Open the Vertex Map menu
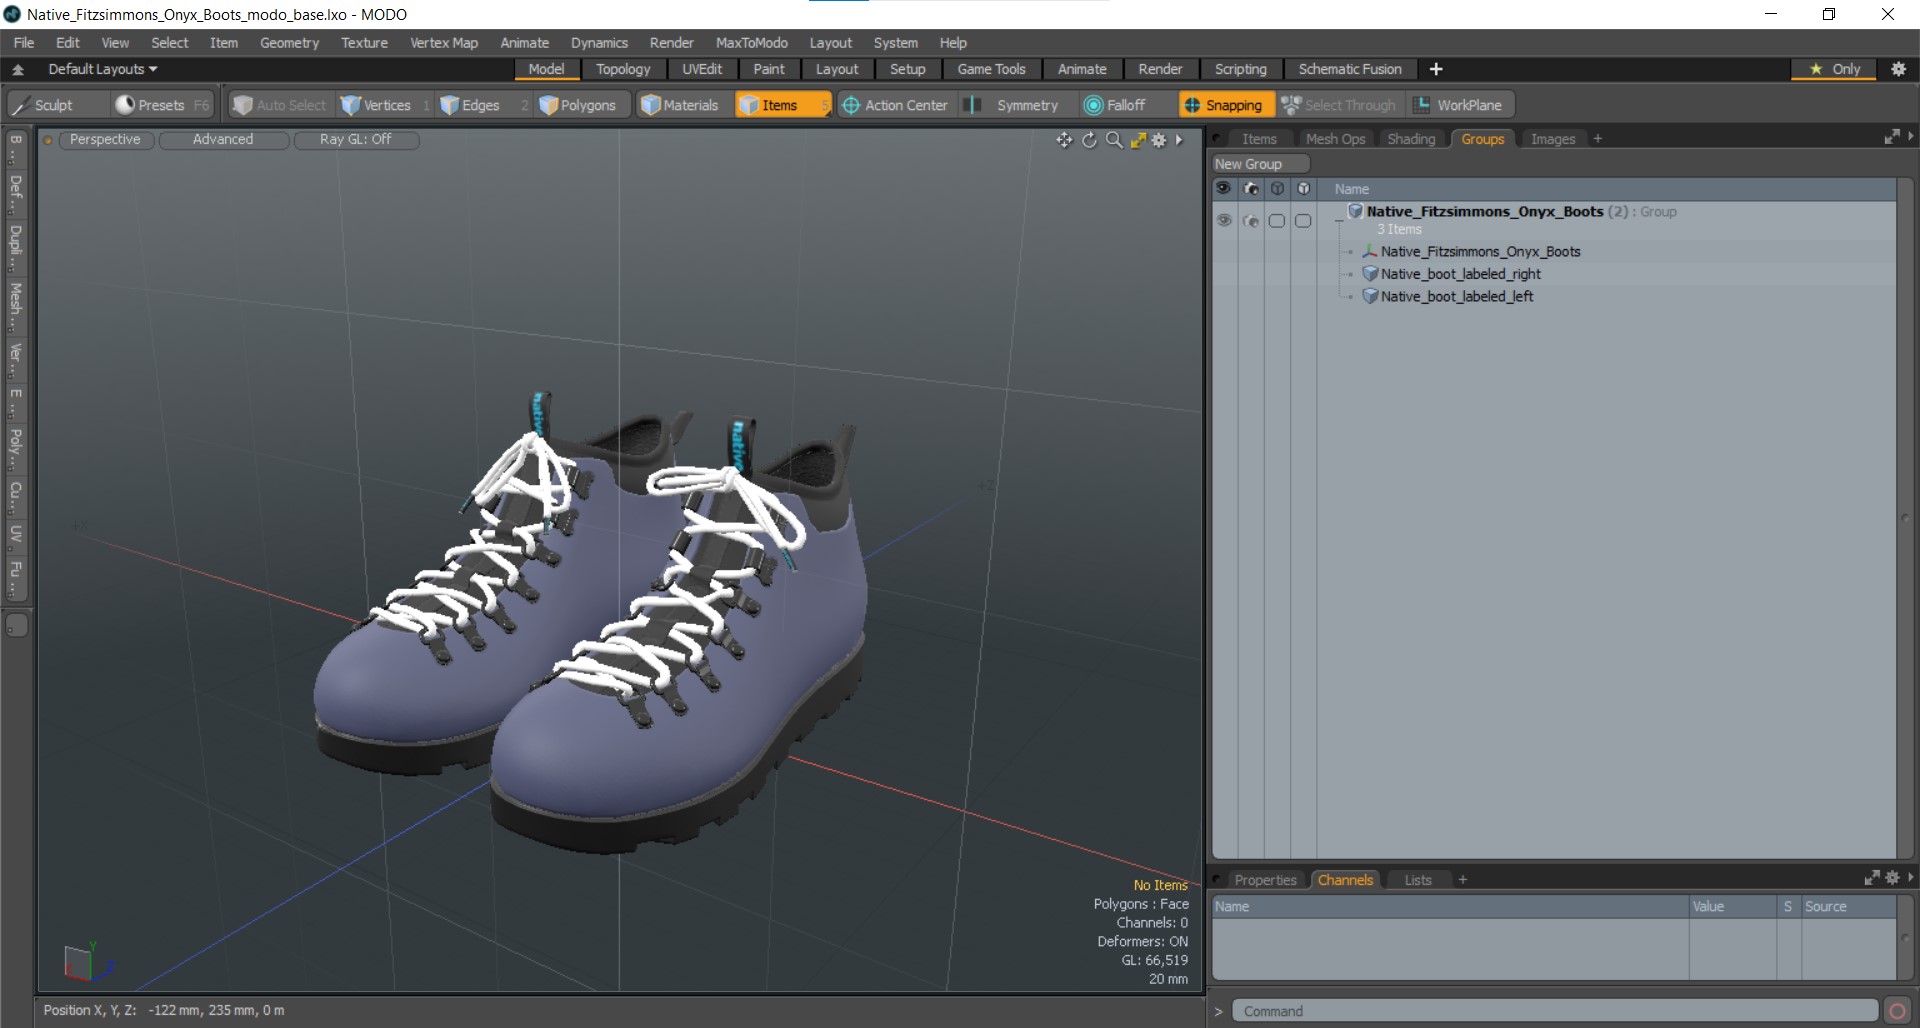 tap(444, 43)
